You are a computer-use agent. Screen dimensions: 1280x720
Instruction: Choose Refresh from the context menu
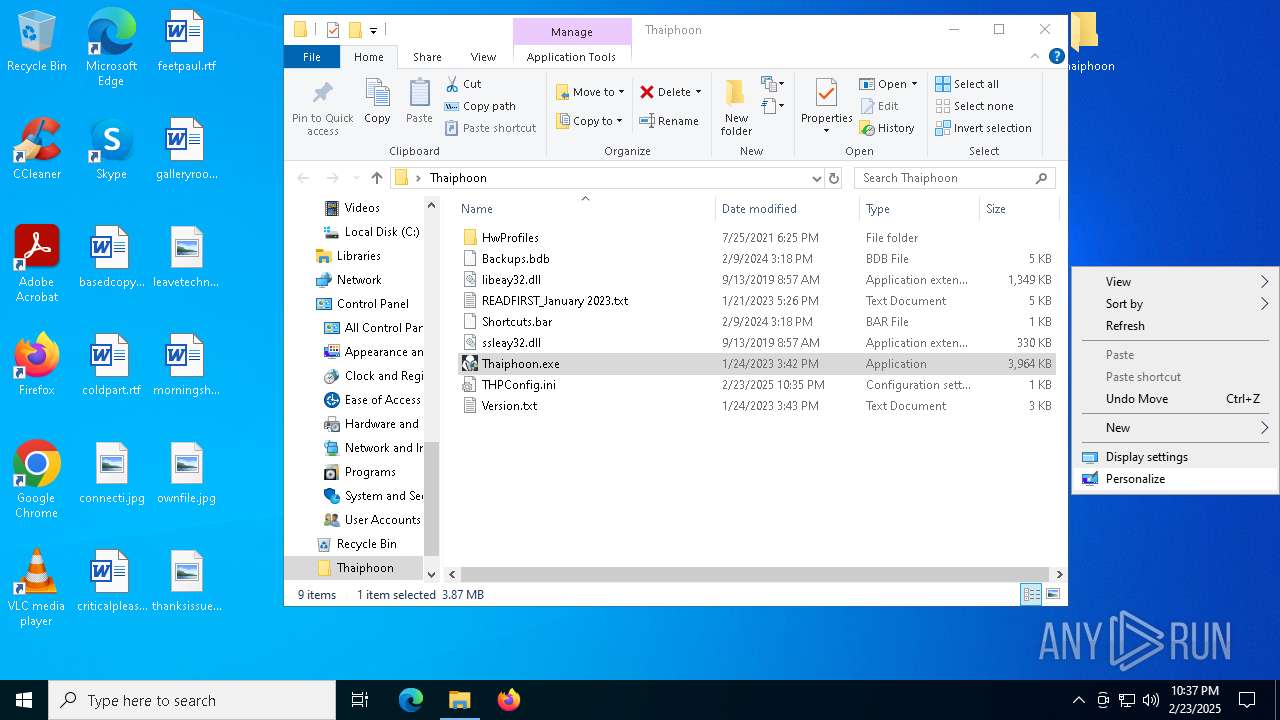(x=1175, y=326)
